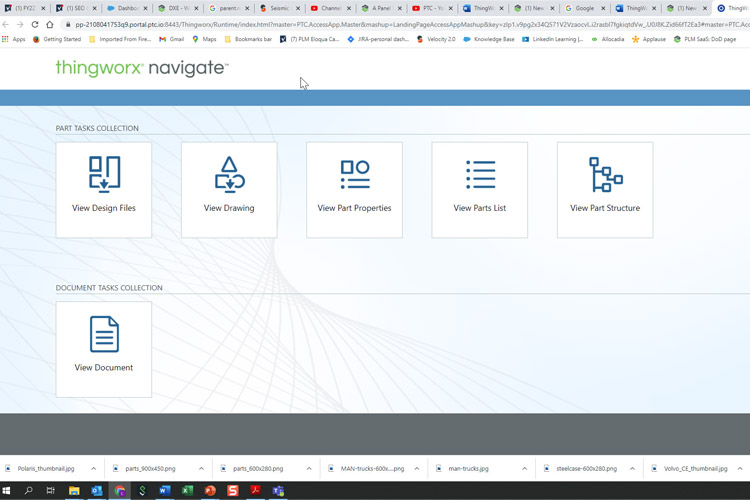Reload the page with the browser refresh icon
The width and height of the screenshot is (750, 500).
pos(35,24)
